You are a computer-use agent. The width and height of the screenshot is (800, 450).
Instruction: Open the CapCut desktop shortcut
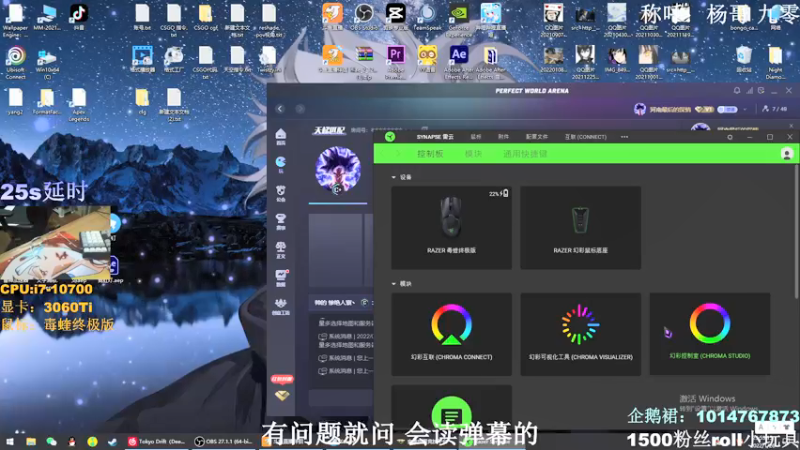tap(395, 17)
